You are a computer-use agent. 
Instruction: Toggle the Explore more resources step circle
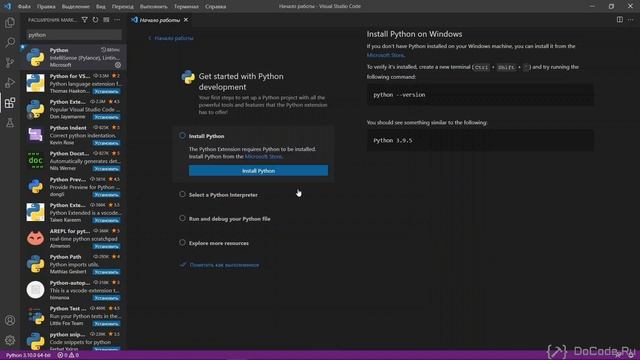[x=182, y=242]
